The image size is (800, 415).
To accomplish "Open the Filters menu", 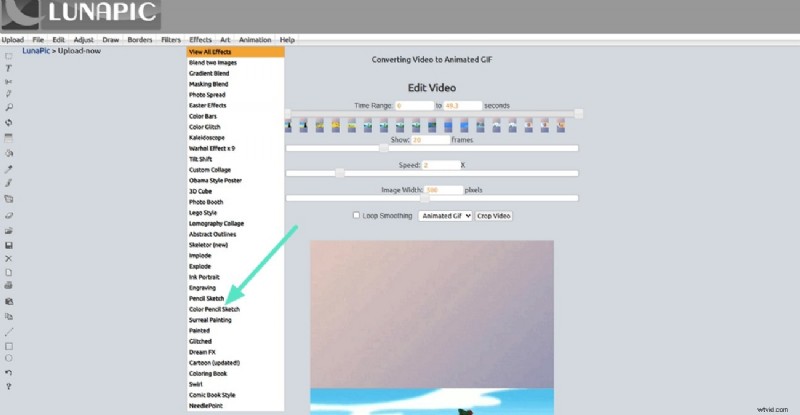I will (x=171, y=39).
